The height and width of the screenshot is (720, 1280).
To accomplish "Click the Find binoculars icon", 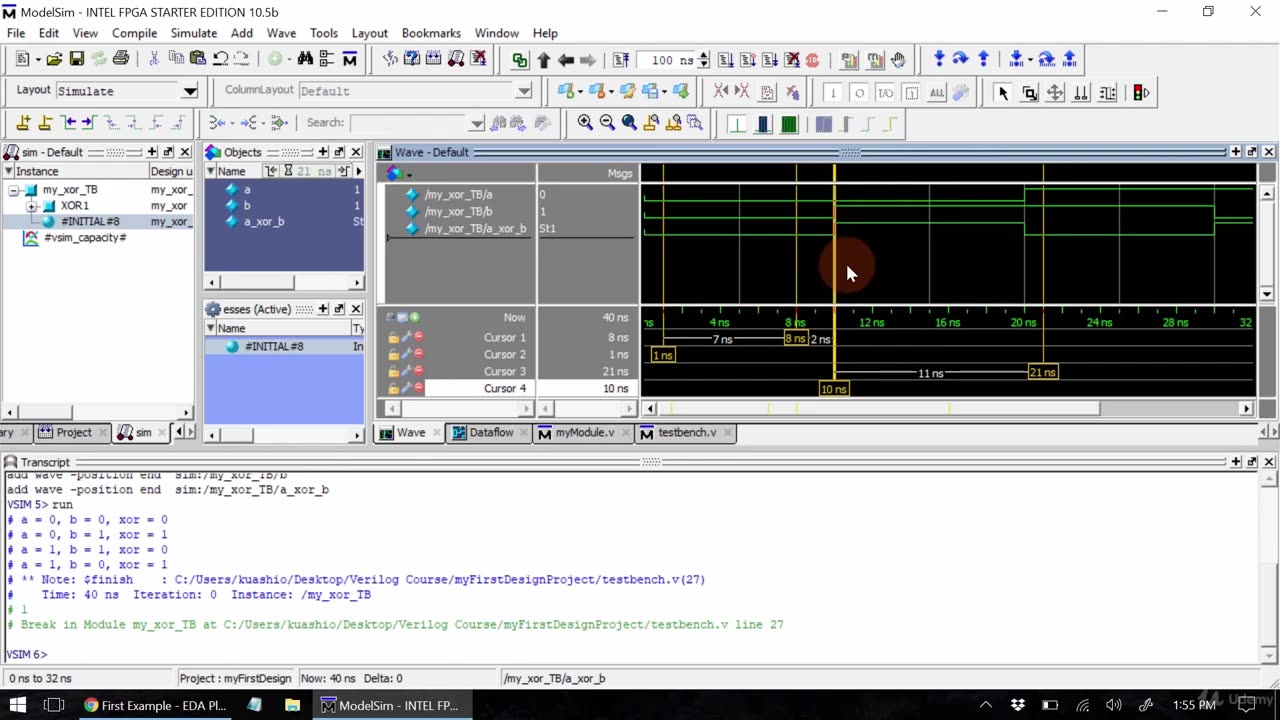I will (305, 59).
